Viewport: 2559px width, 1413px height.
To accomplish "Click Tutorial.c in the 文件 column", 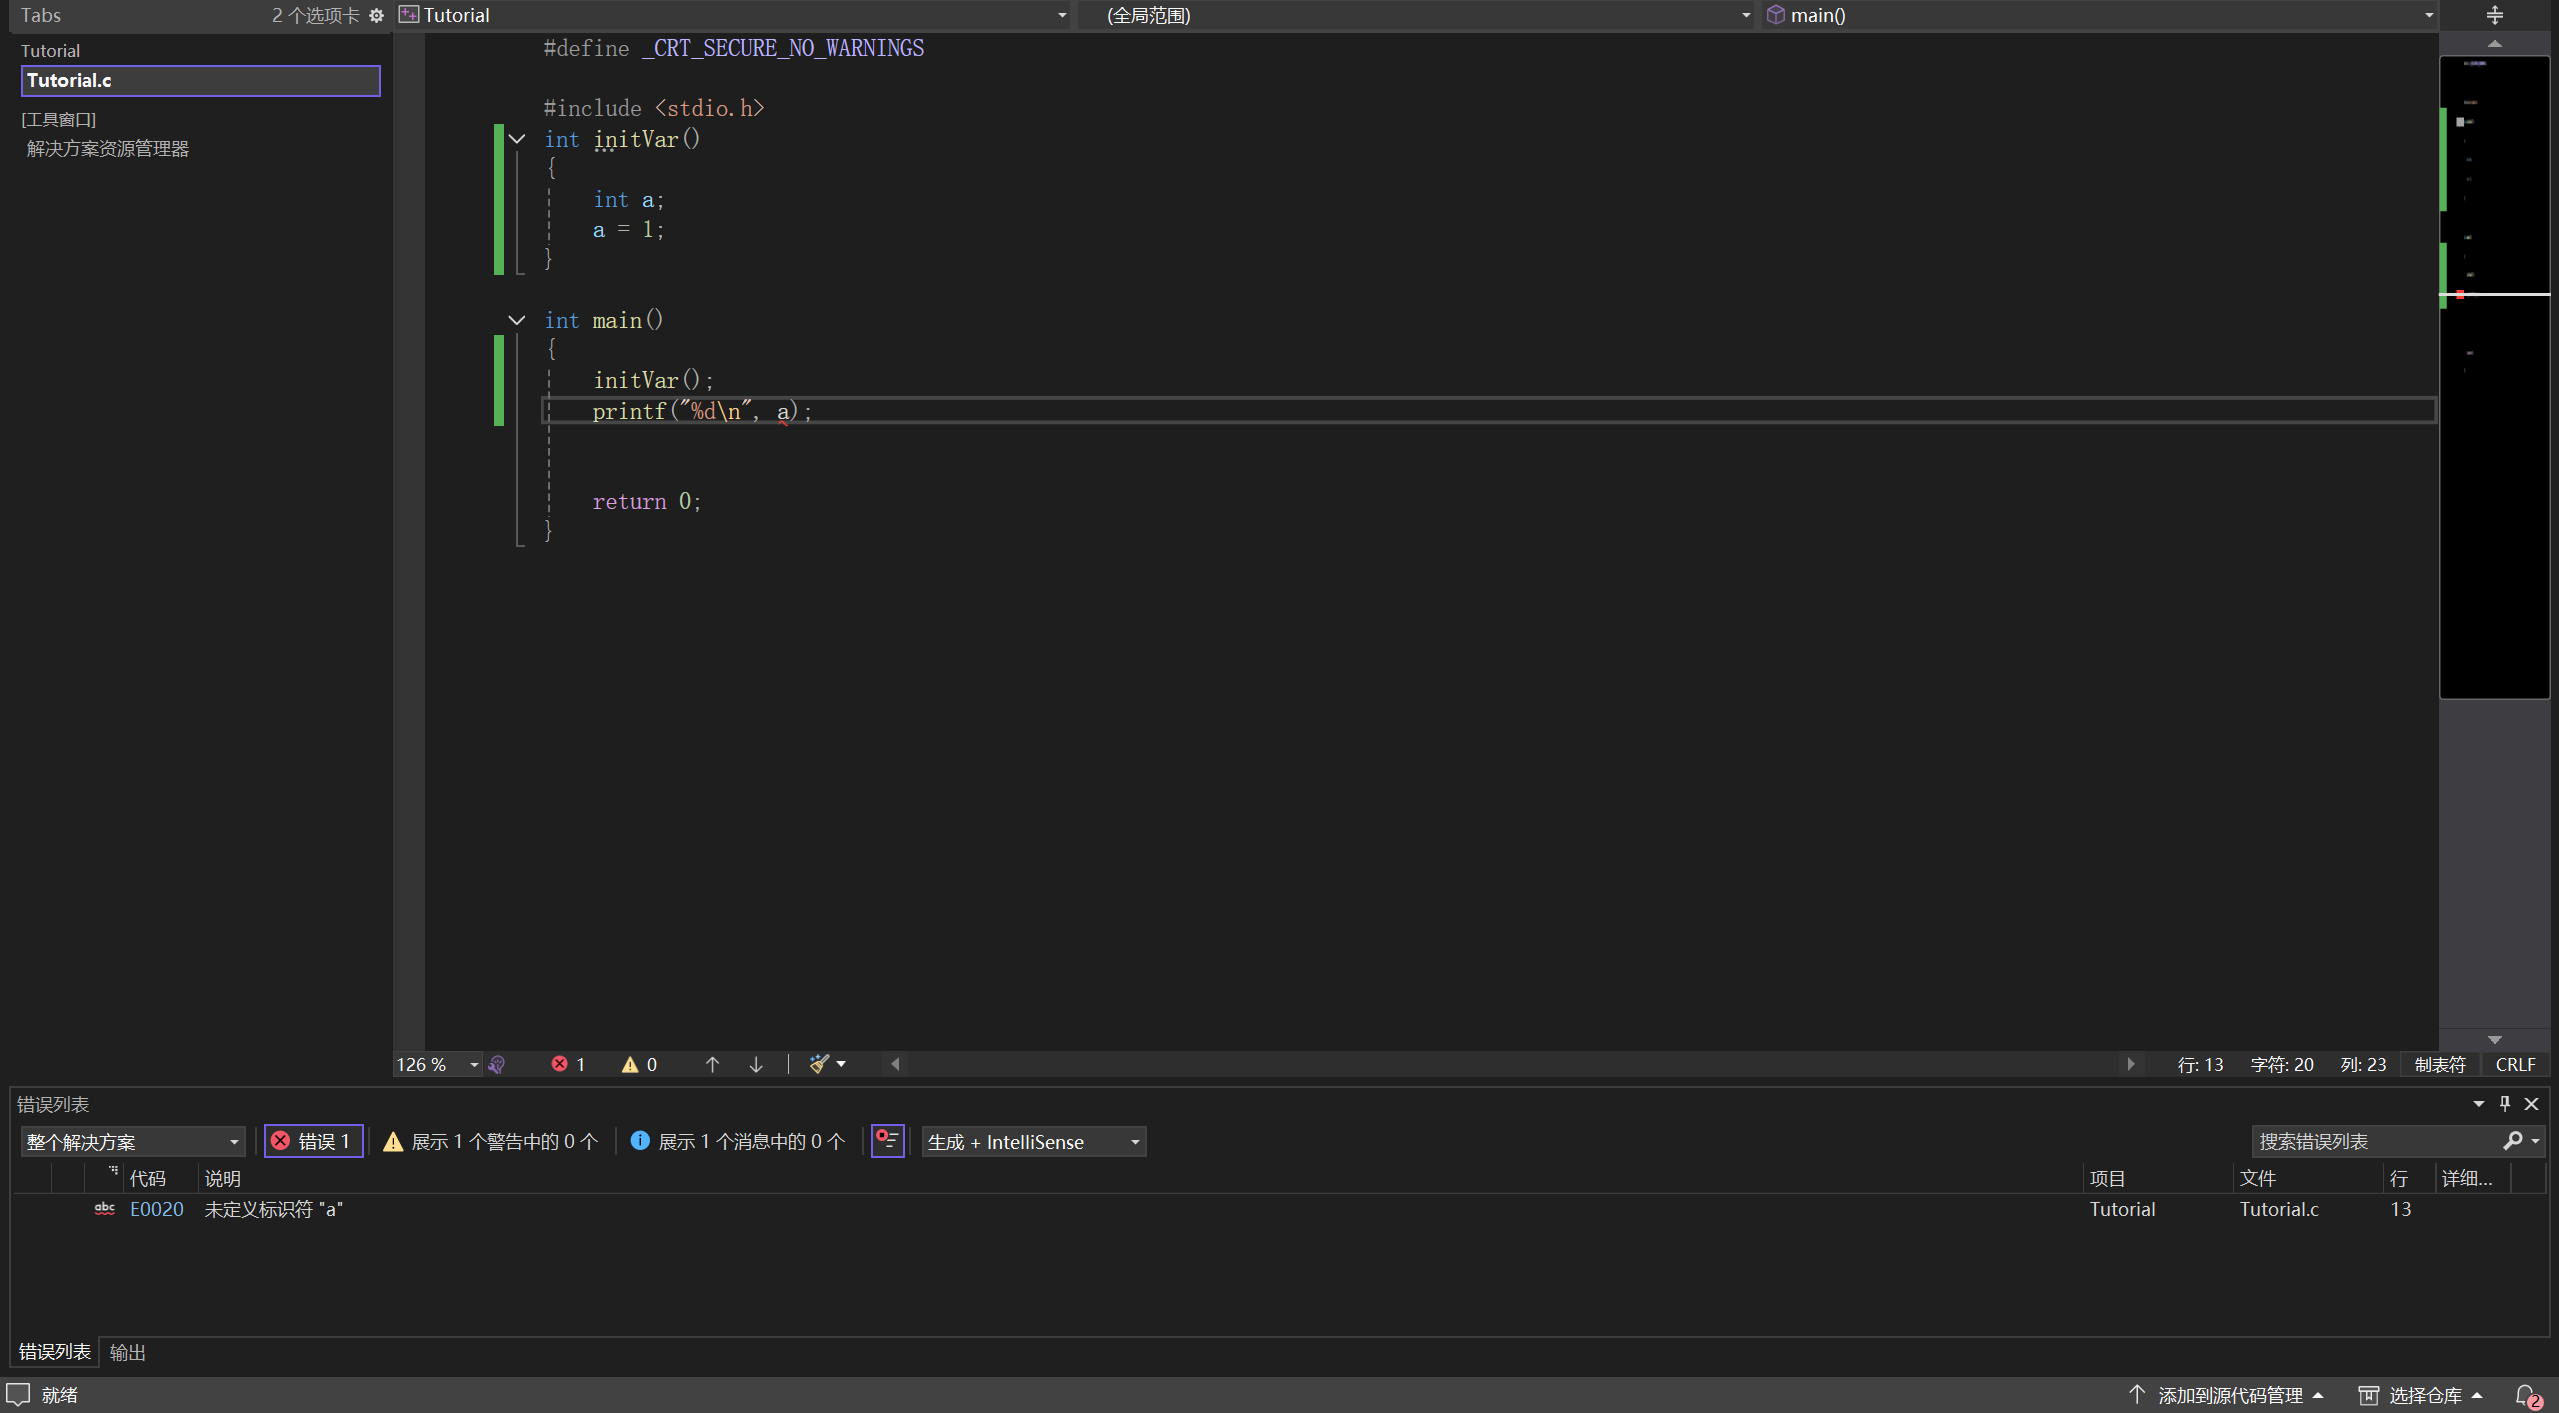I will tap(2278, 1209).
